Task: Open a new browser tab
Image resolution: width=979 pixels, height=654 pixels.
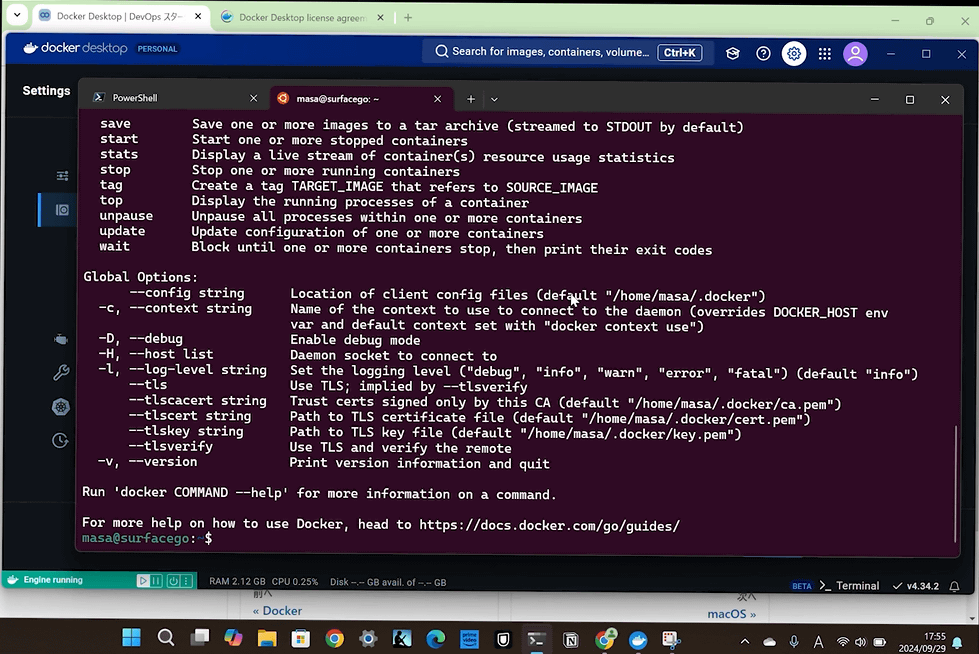Action: [x=408, y=17]
